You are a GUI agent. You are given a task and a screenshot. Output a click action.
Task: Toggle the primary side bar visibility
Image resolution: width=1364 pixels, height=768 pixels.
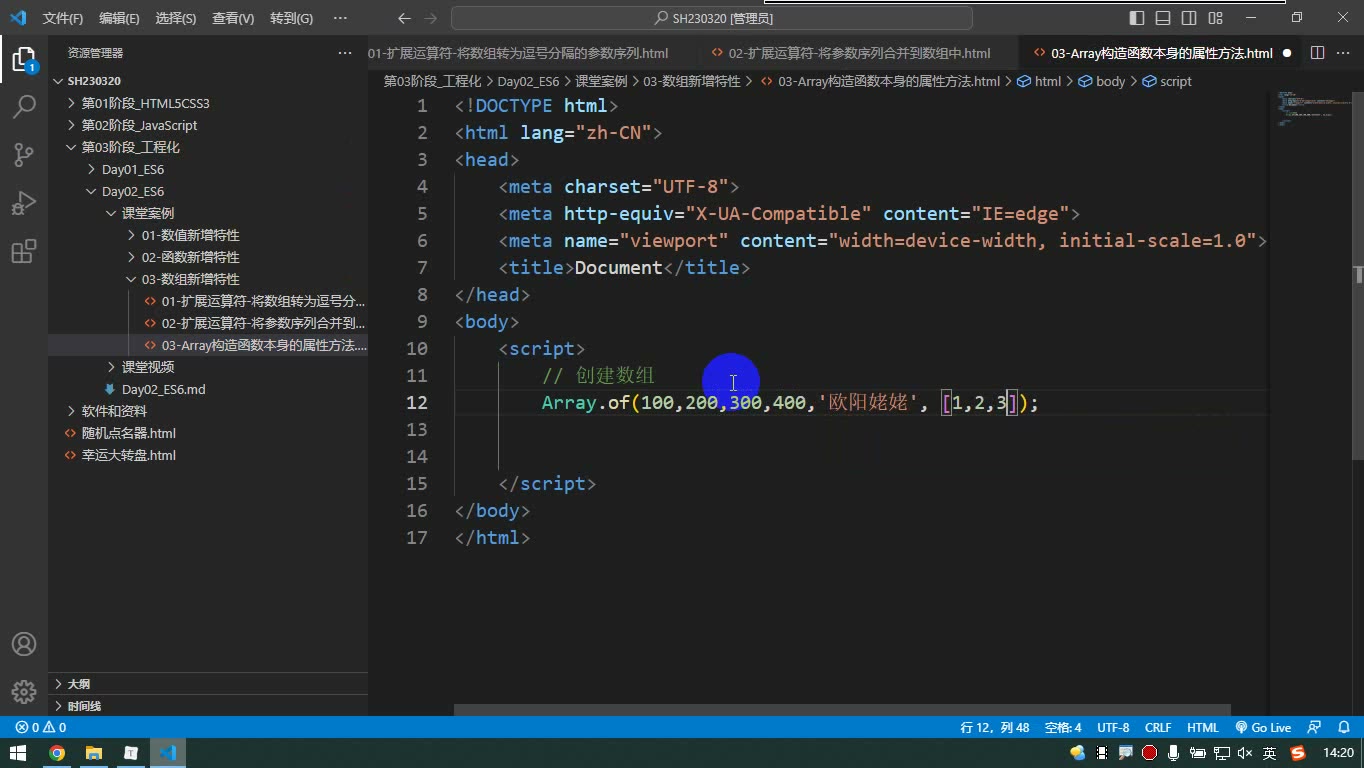click(x=1137, y=18)
